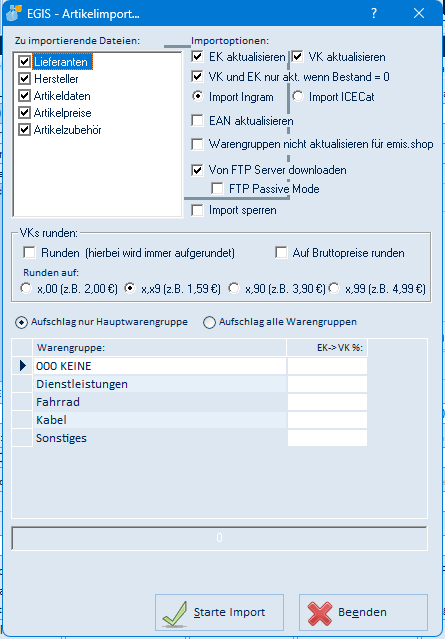Click the Warengruppe column header
Image resolution: width=445 pixels, height=639 pixels.
[160, 348]
